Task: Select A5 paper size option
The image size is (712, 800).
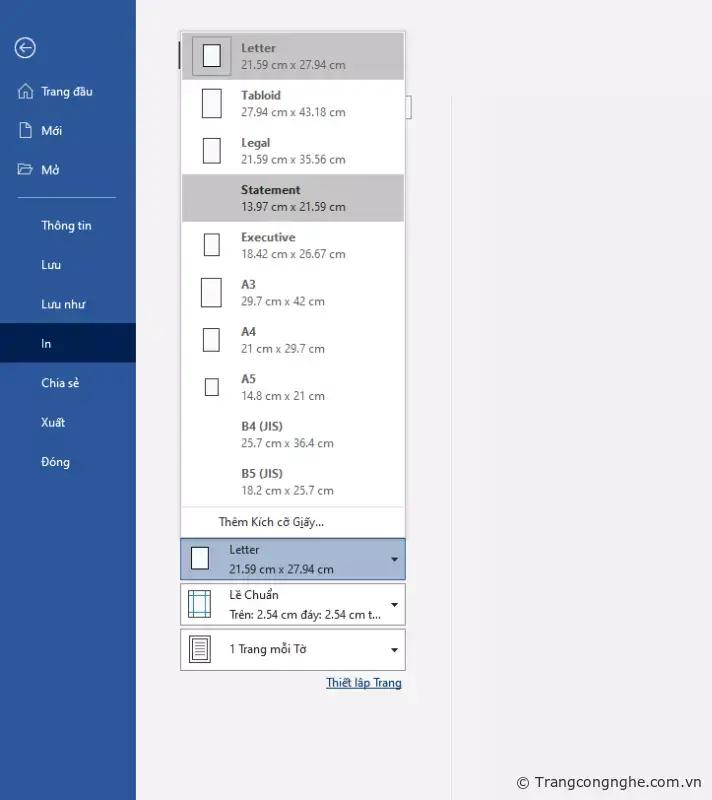Action: (292, 387)
